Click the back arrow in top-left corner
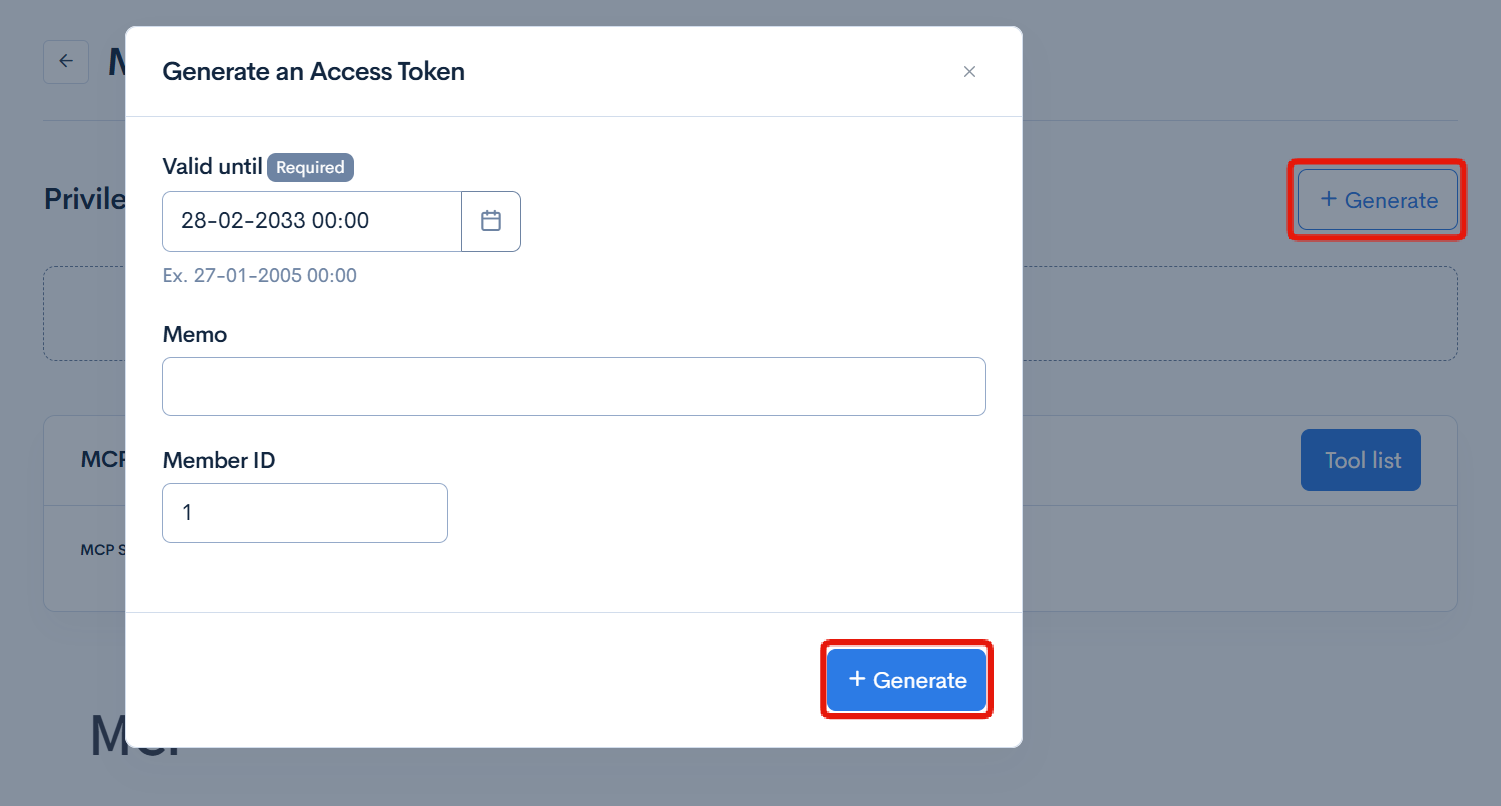The width and height of the screenshot is (1501, 806). (x=65, y=61)
